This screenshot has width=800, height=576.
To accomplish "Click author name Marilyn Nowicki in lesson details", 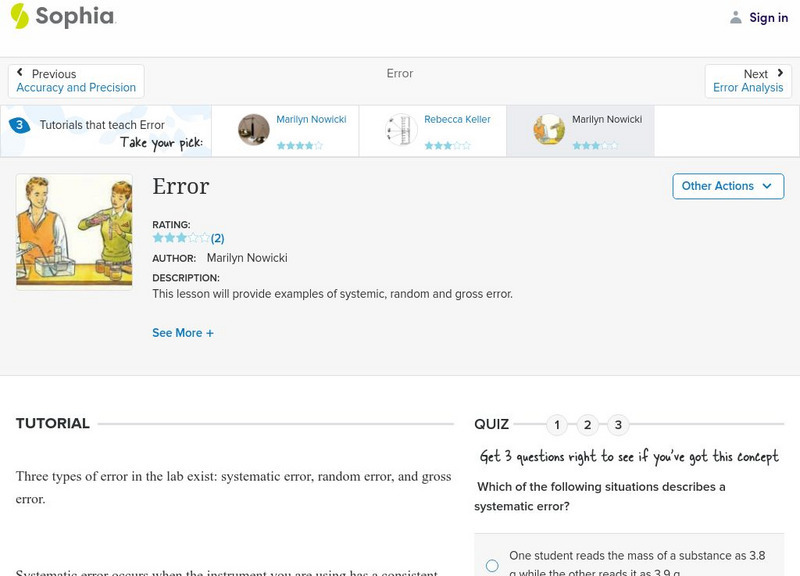I will click(247, 258).
